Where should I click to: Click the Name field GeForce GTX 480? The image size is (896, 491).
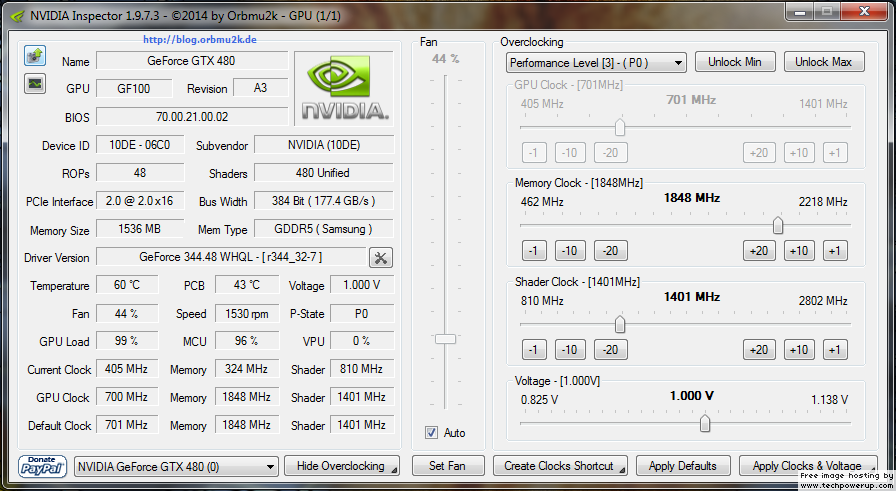(191, 61)
